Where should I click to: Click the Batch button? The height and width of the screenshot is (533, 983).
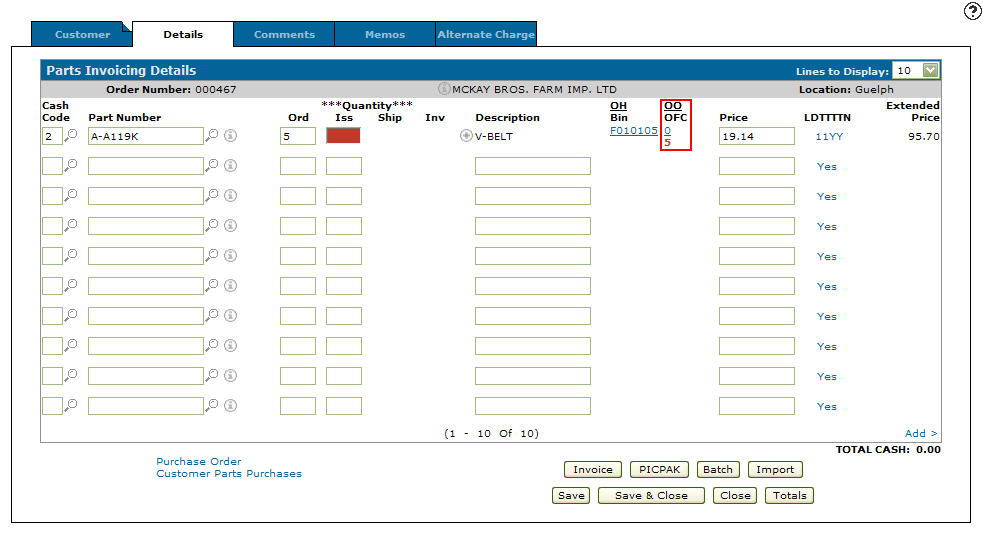(x=718, y=470)
